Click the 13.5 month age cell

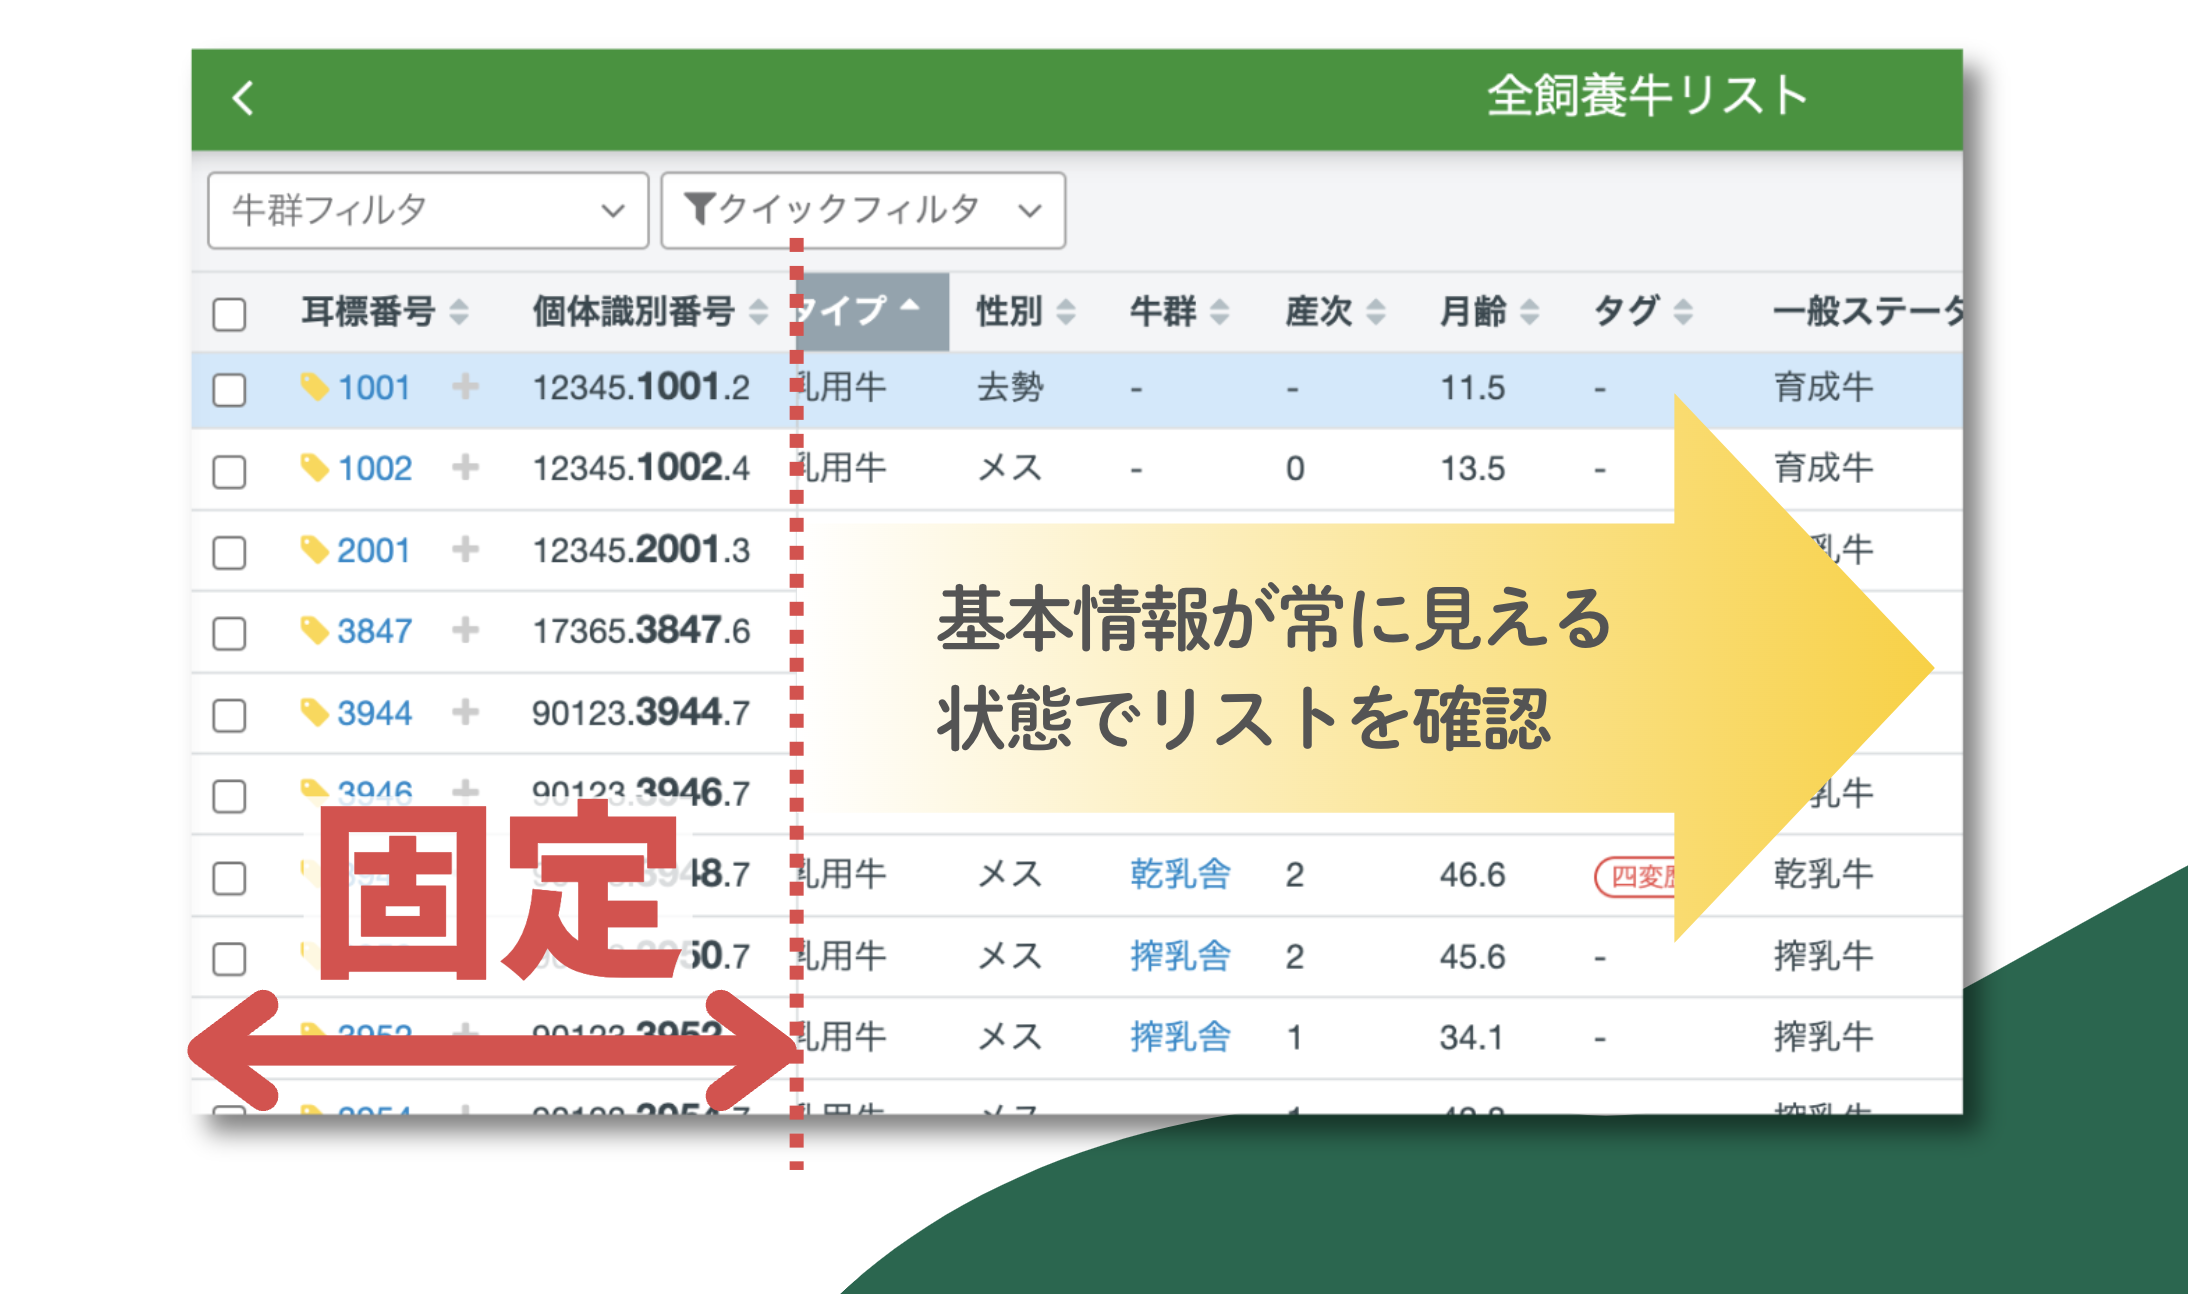1472,469
